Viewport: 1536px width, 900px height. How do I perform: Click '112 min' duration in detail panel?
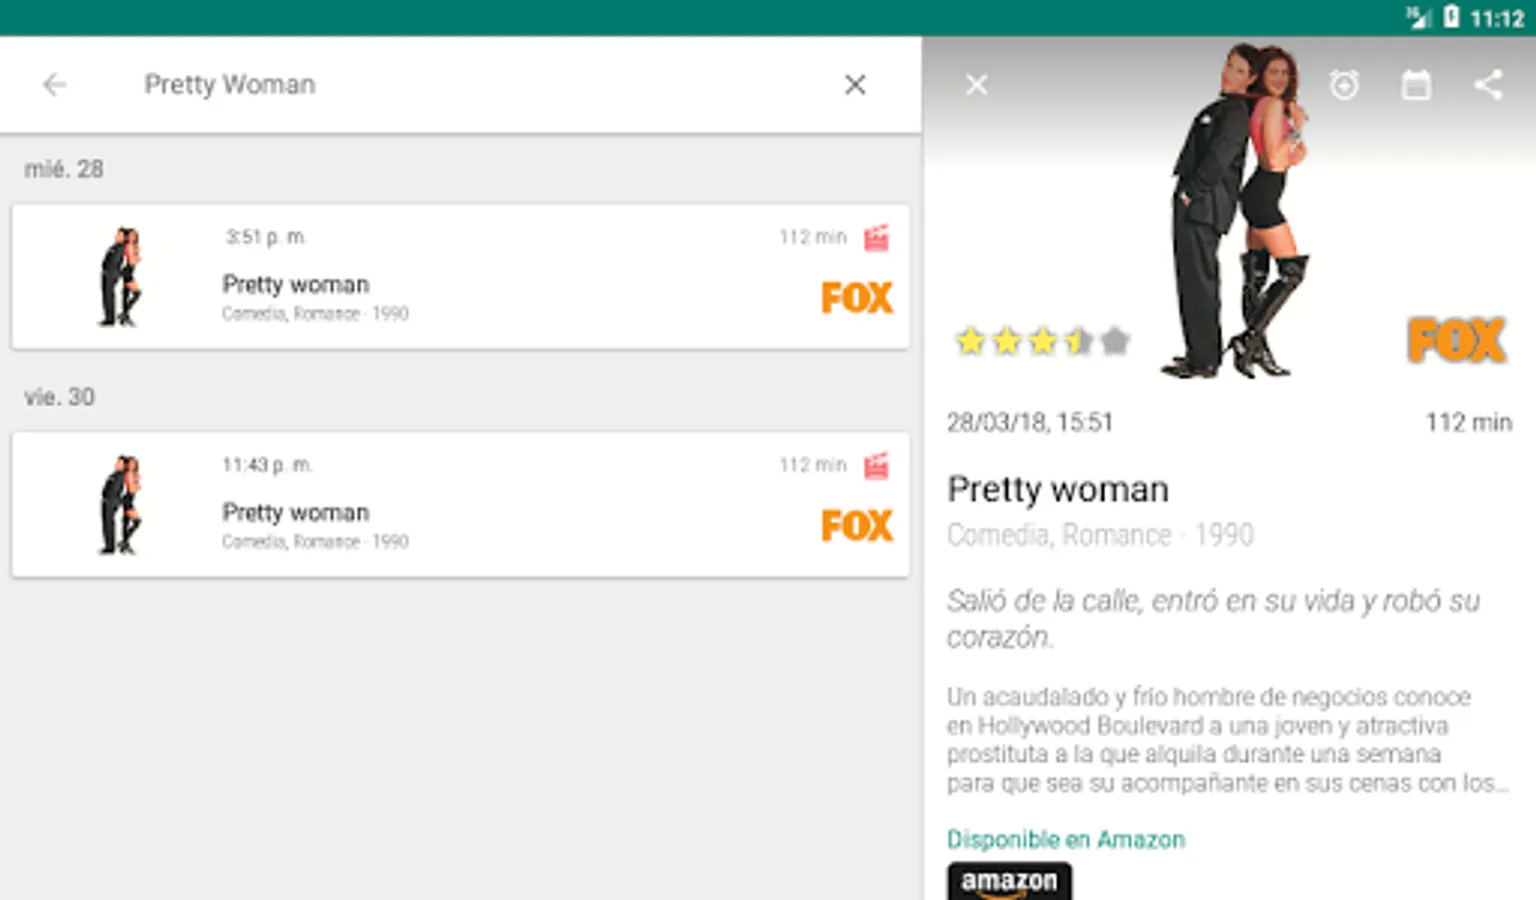pos(1469,423)
